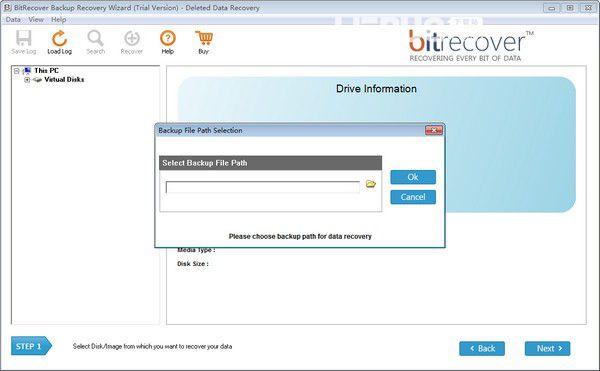
Task: Confirm with the Ok button
Action: click(413, 177)
